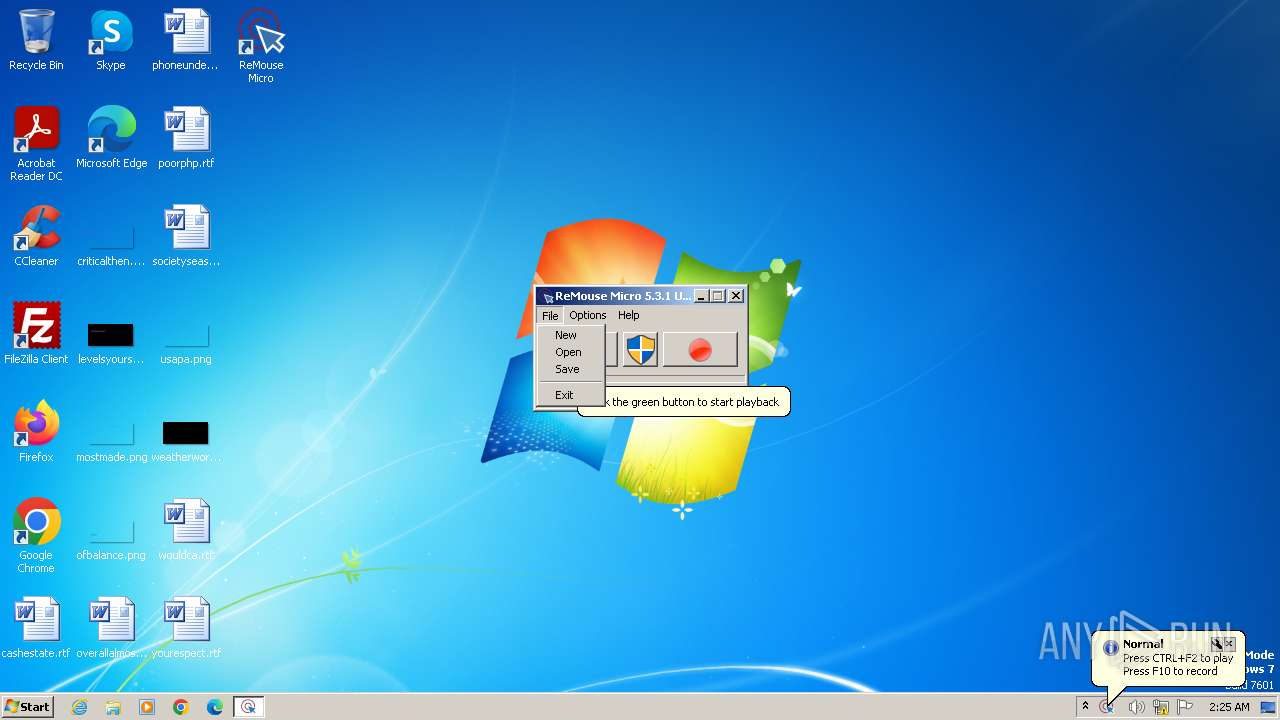
Task: Select the wouldca.rtf document icon
Action: coord(186,530)
